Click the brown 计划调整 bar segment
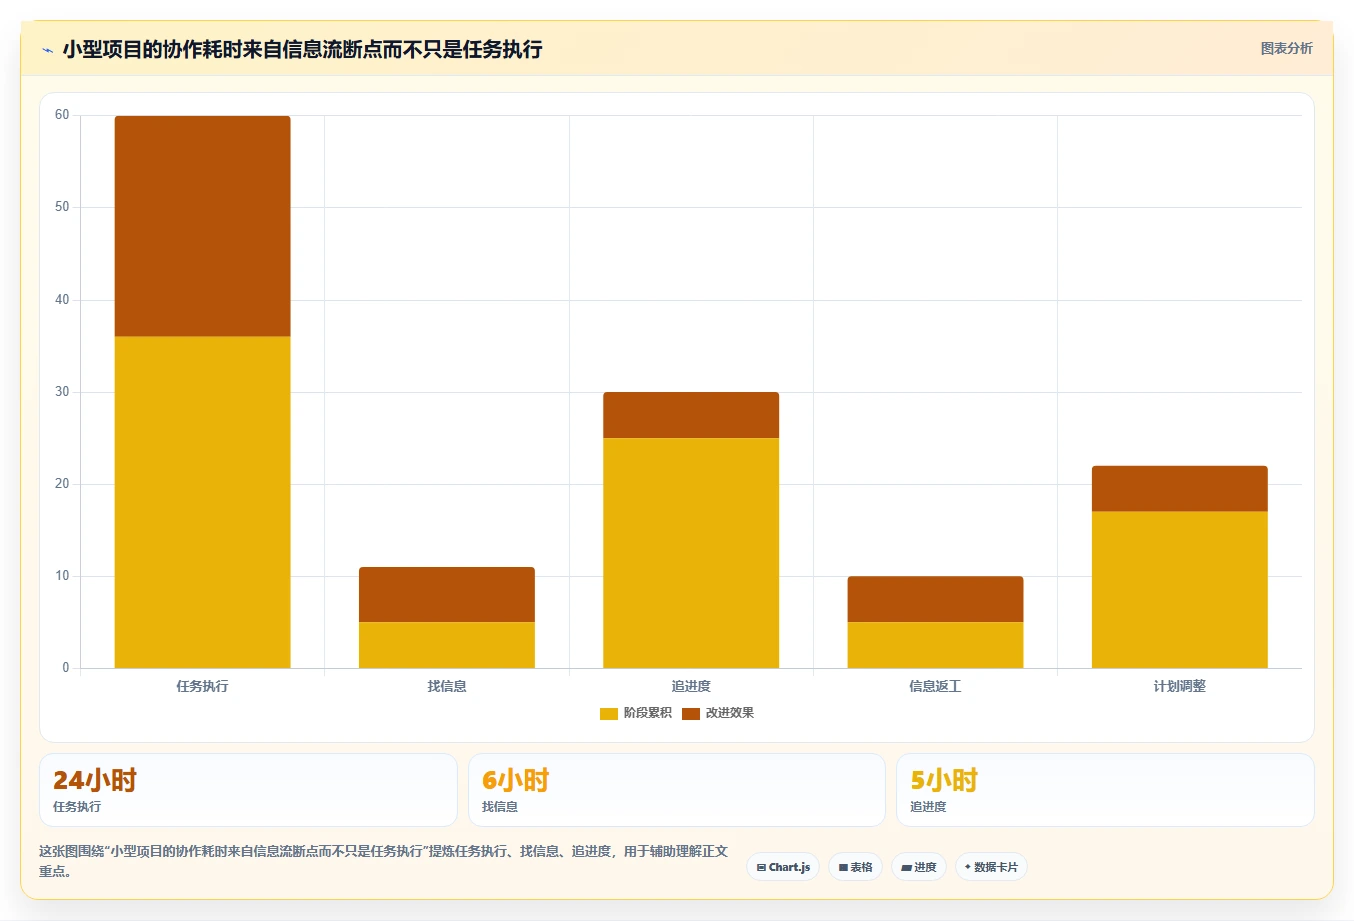The height and width of the screenshot is (921, 1354). [1180, 489]
